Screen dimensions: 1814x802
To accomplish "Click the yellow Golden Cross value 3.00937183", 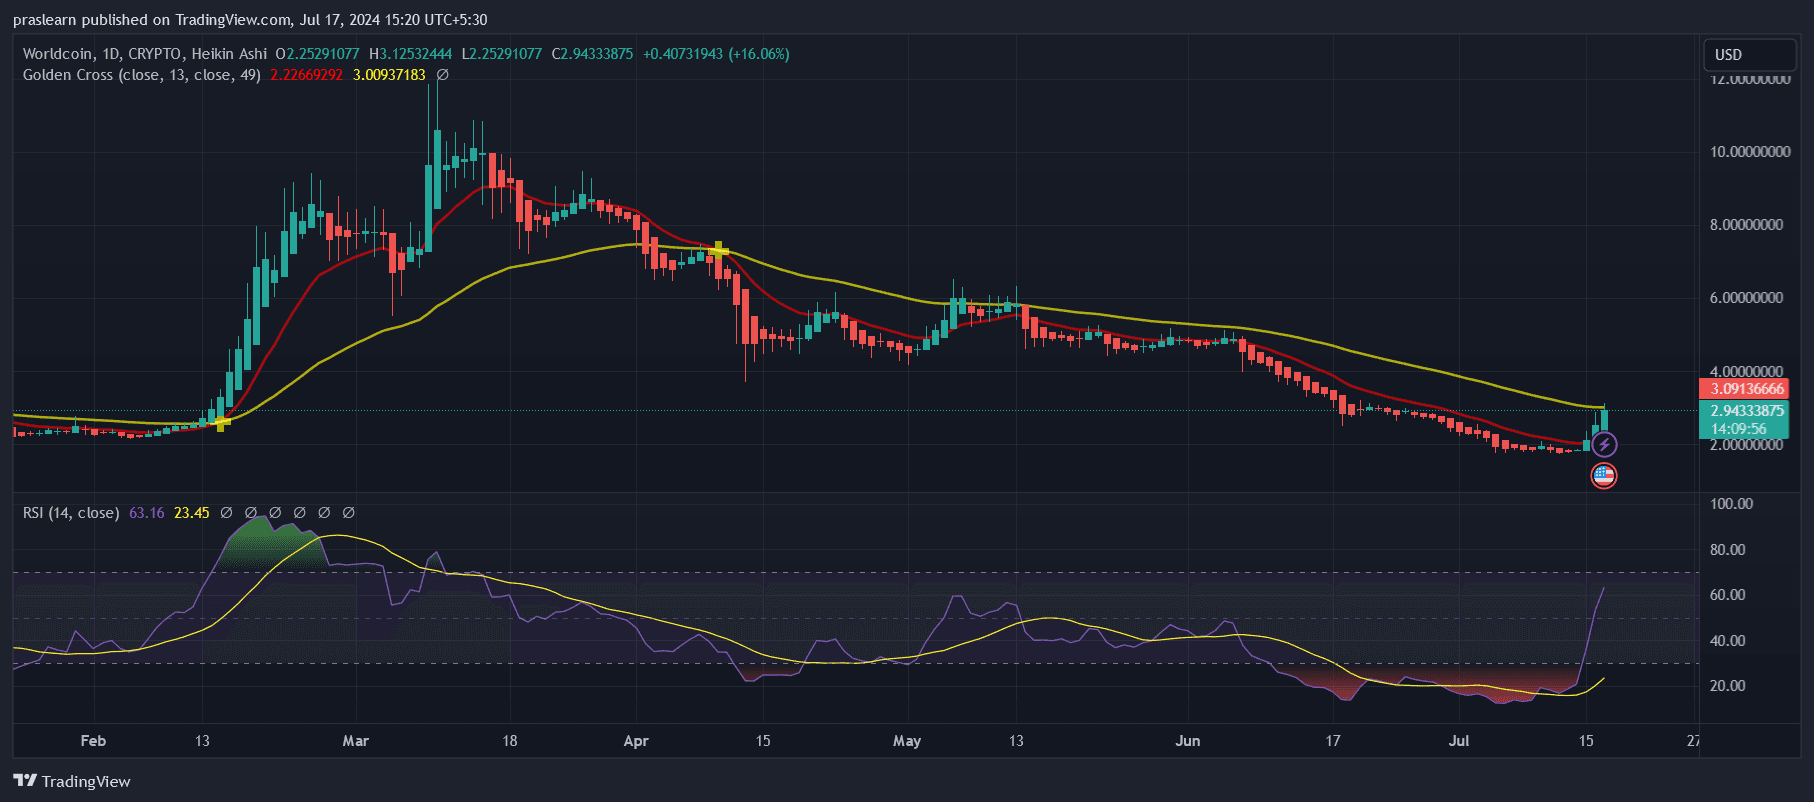I will (389, 74).
